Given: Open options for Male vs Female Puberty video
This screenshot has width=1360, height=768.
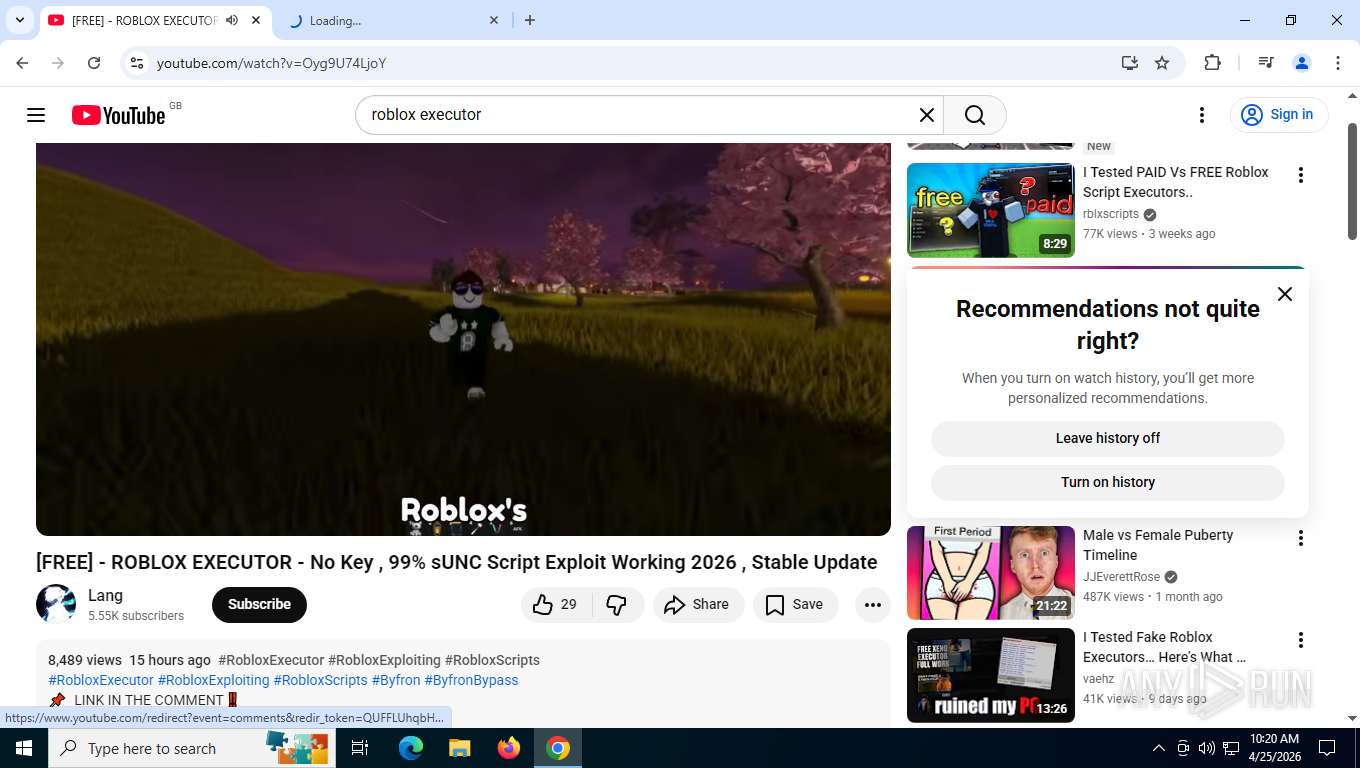Looking at the screenshot, I should click(x=1301, y=538).
